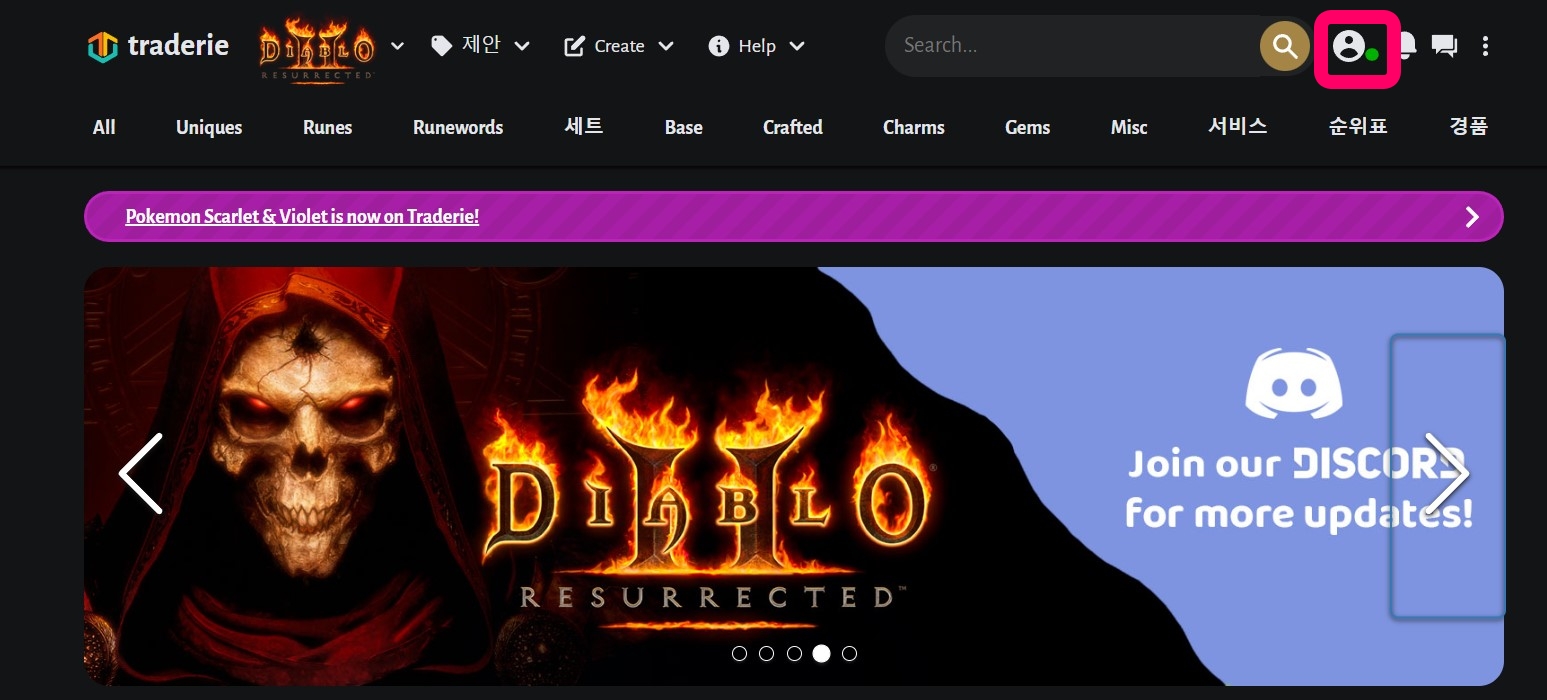
Task: Click the magnifier search button
Action: (x=1285, y=46)
